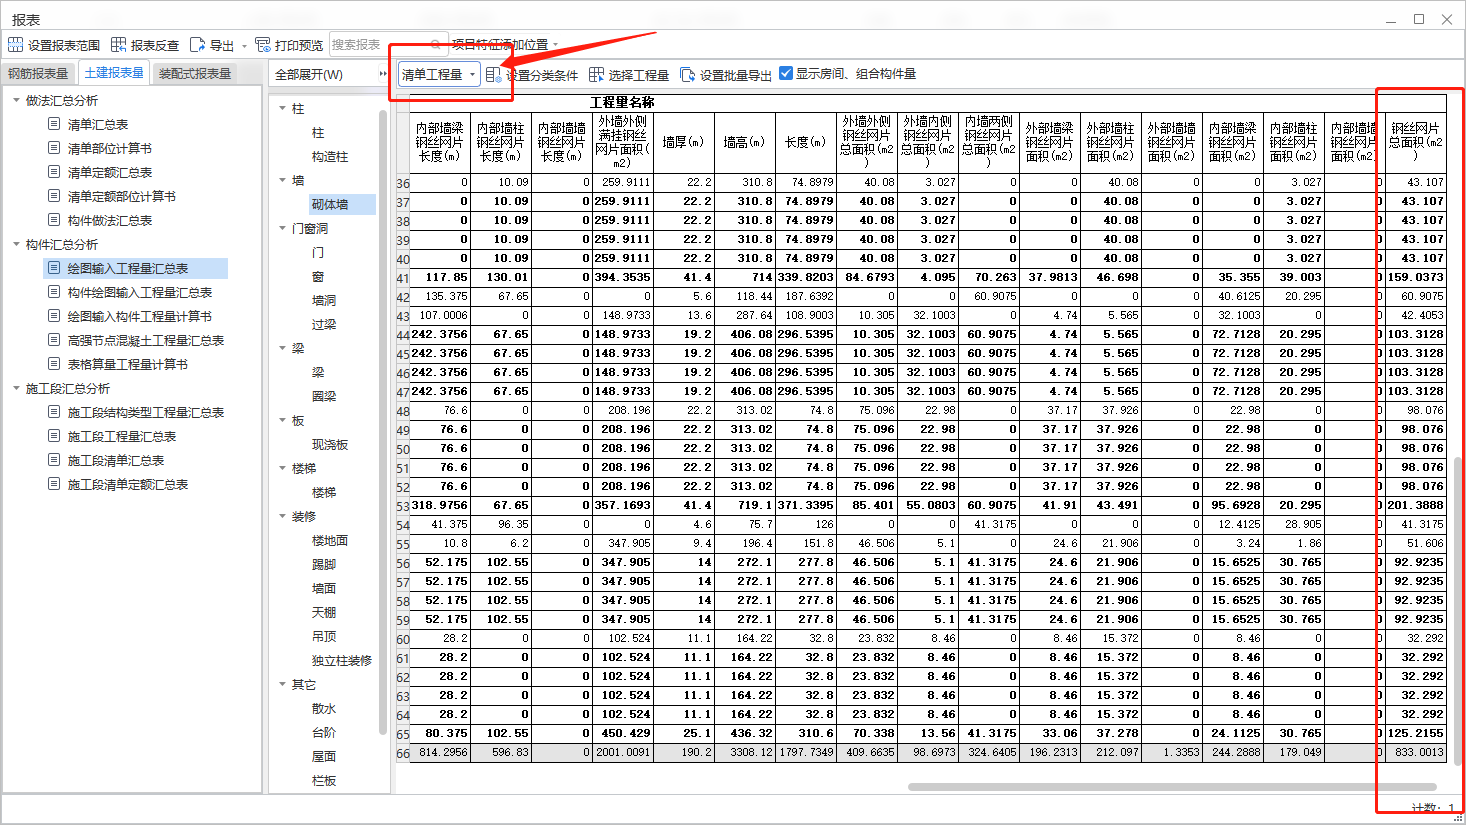Image resolution: width=1466 pixels, height=825 pixels.
Task: Click the 选择工程量 button label
Action: (639, 75)
